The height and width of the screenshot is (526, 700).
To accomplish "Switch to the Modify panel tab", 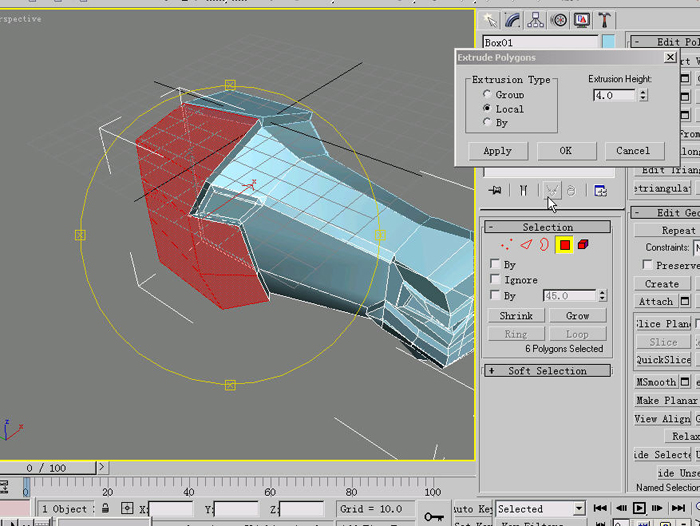I will point(512,20).
